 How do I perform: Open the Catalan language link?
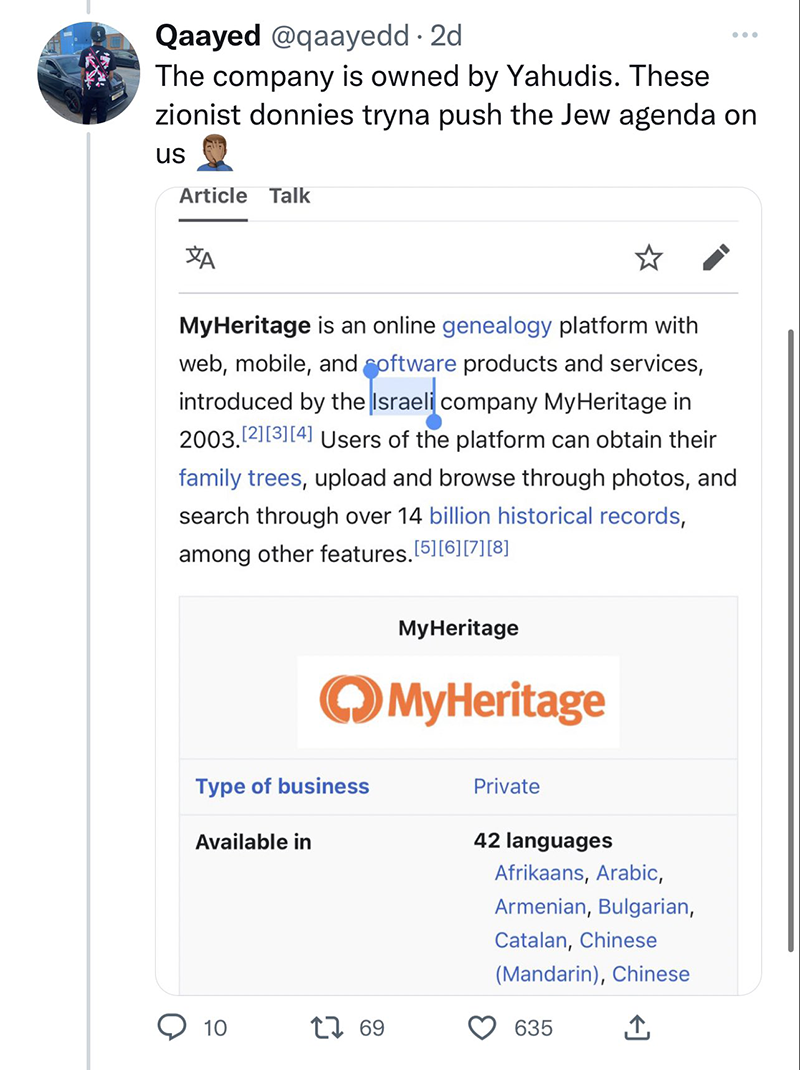pos(531,940)
